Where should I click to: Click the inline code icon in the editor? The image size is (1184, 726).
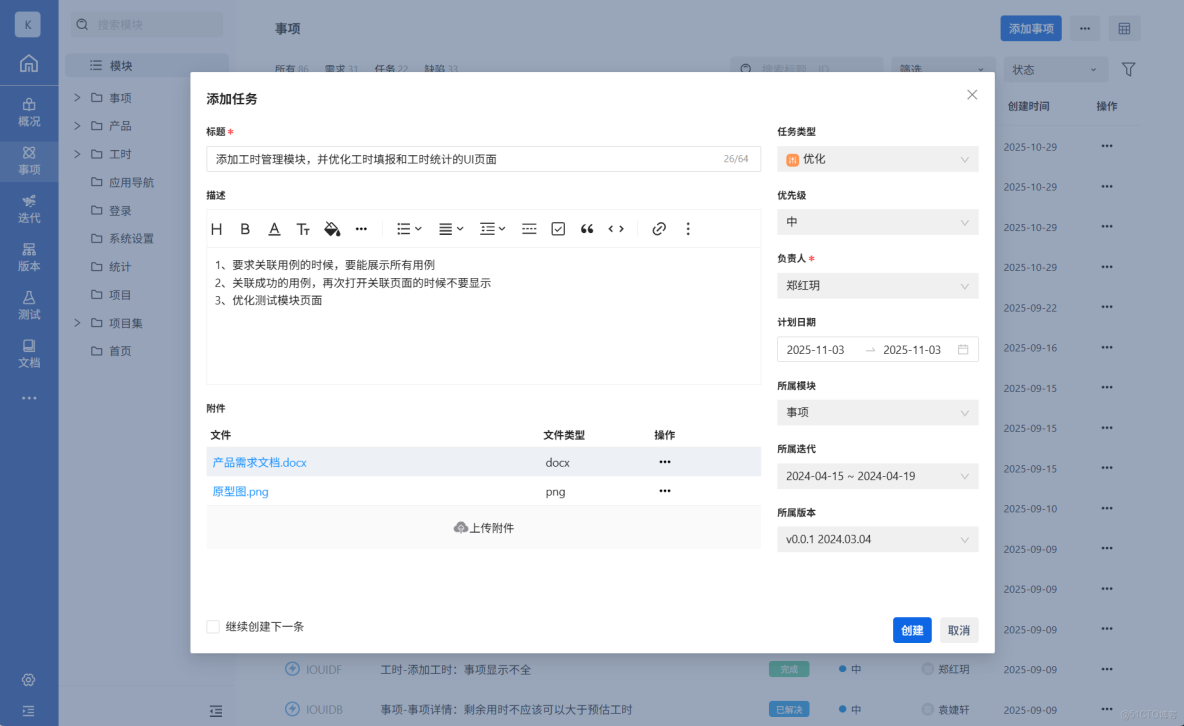616,228
